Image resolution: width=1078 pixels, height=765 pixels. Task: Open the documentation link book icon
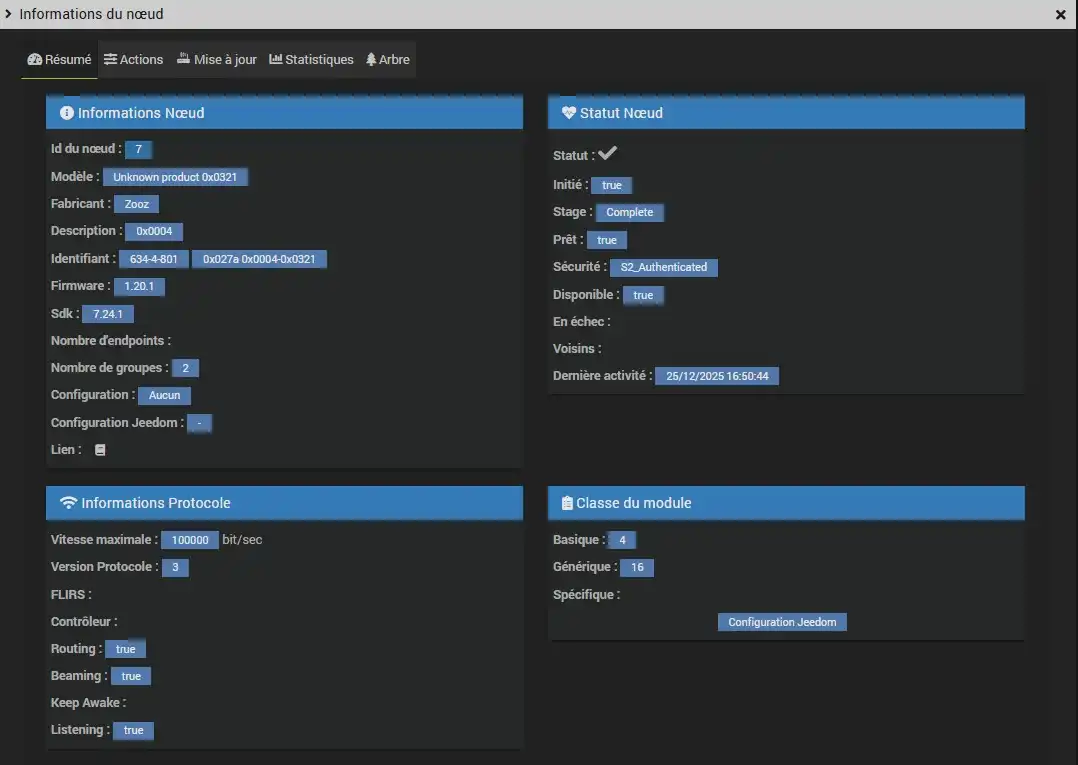[x=100, y=450]
